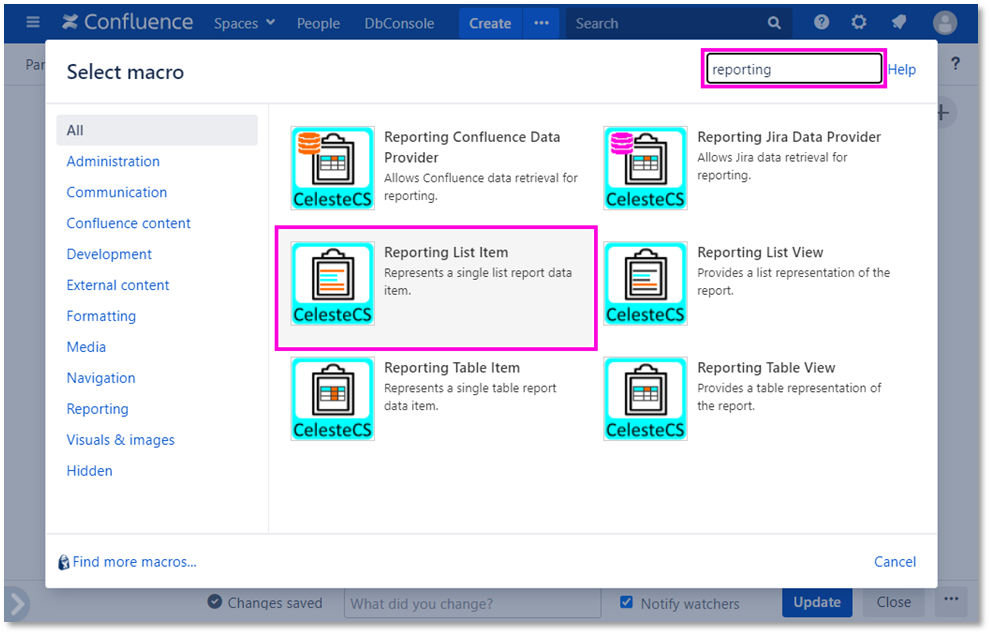Click the editor help question mark icon

[956, 63]
